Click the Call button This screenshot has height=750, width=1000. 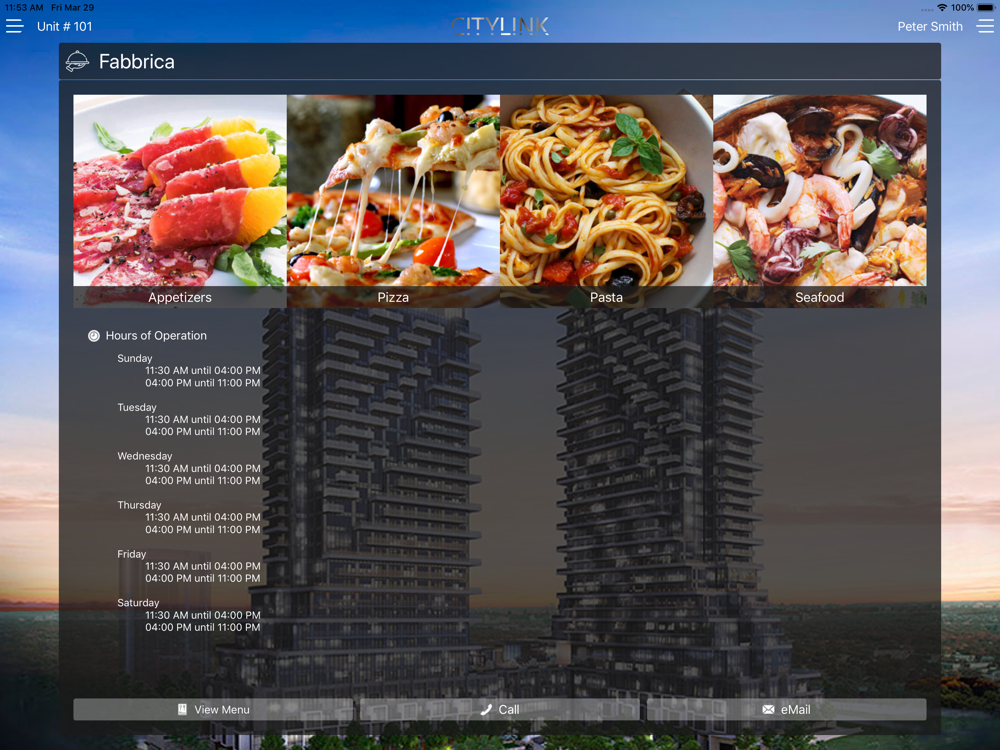pyautogui.click(x=500, y=709)
